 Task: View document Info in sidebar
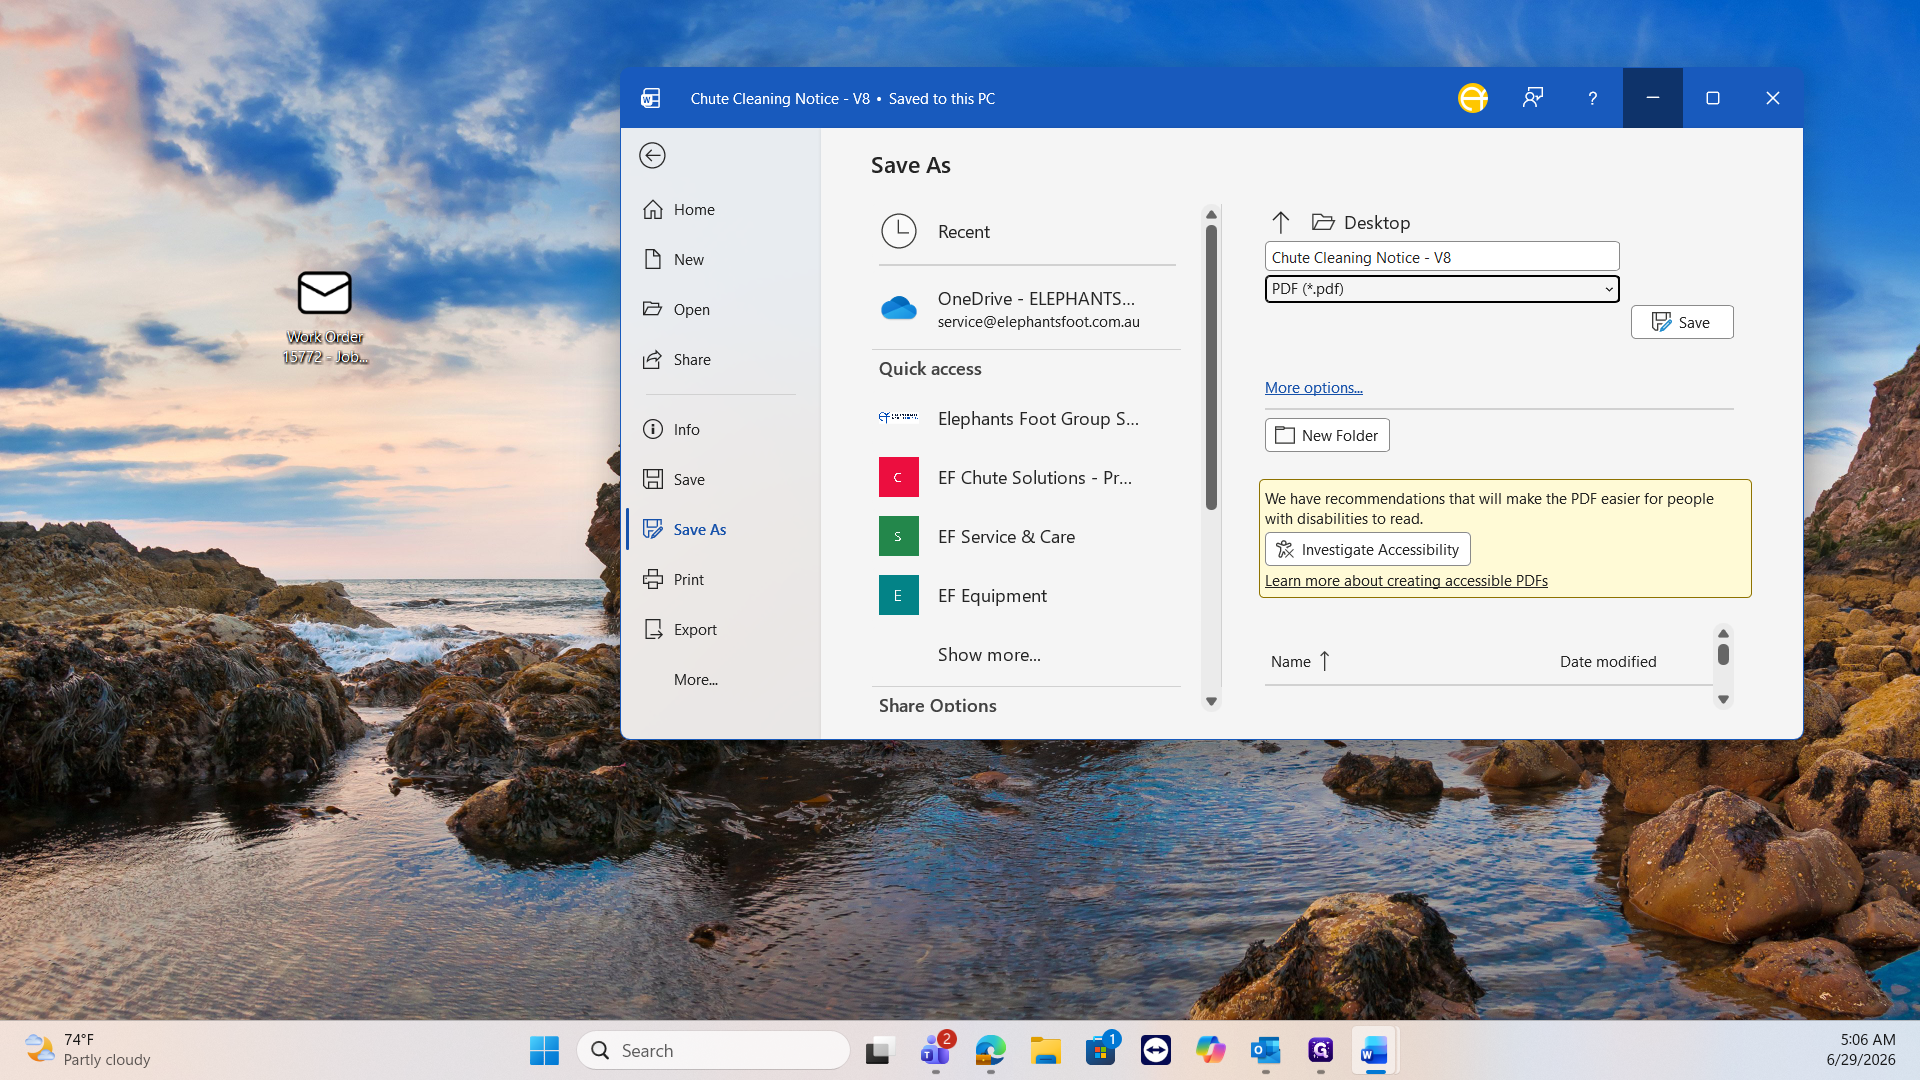(720, 429)
